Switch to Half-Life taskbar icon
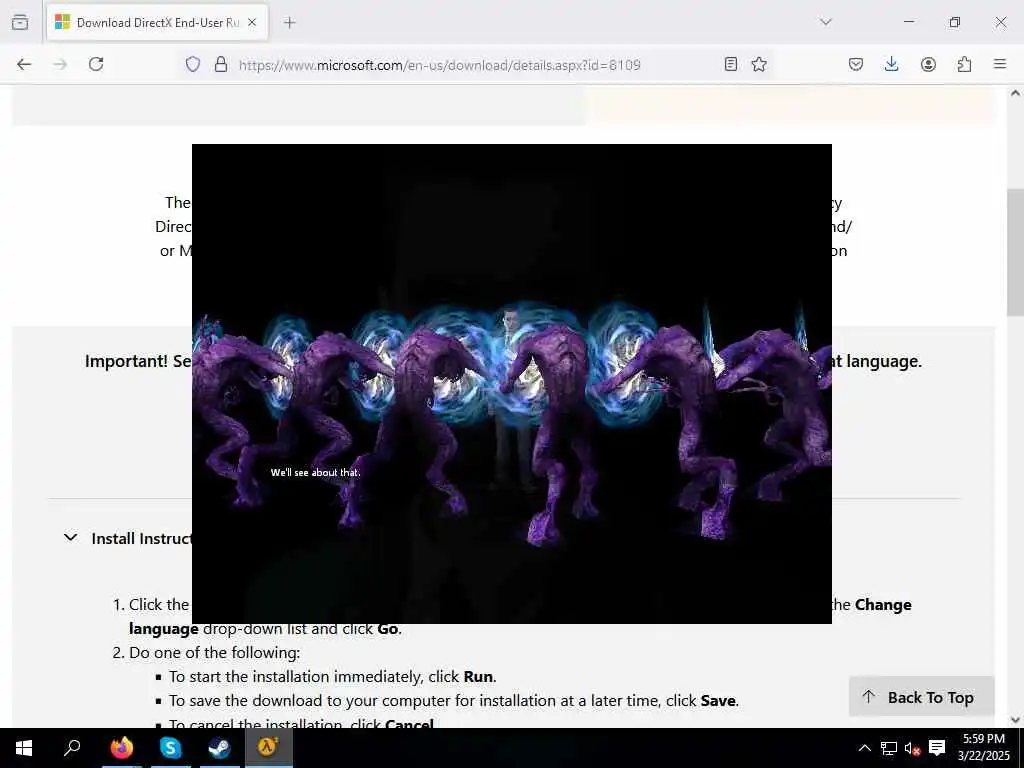The height and width of the screenshot is (768, 1024). (268, 748)
